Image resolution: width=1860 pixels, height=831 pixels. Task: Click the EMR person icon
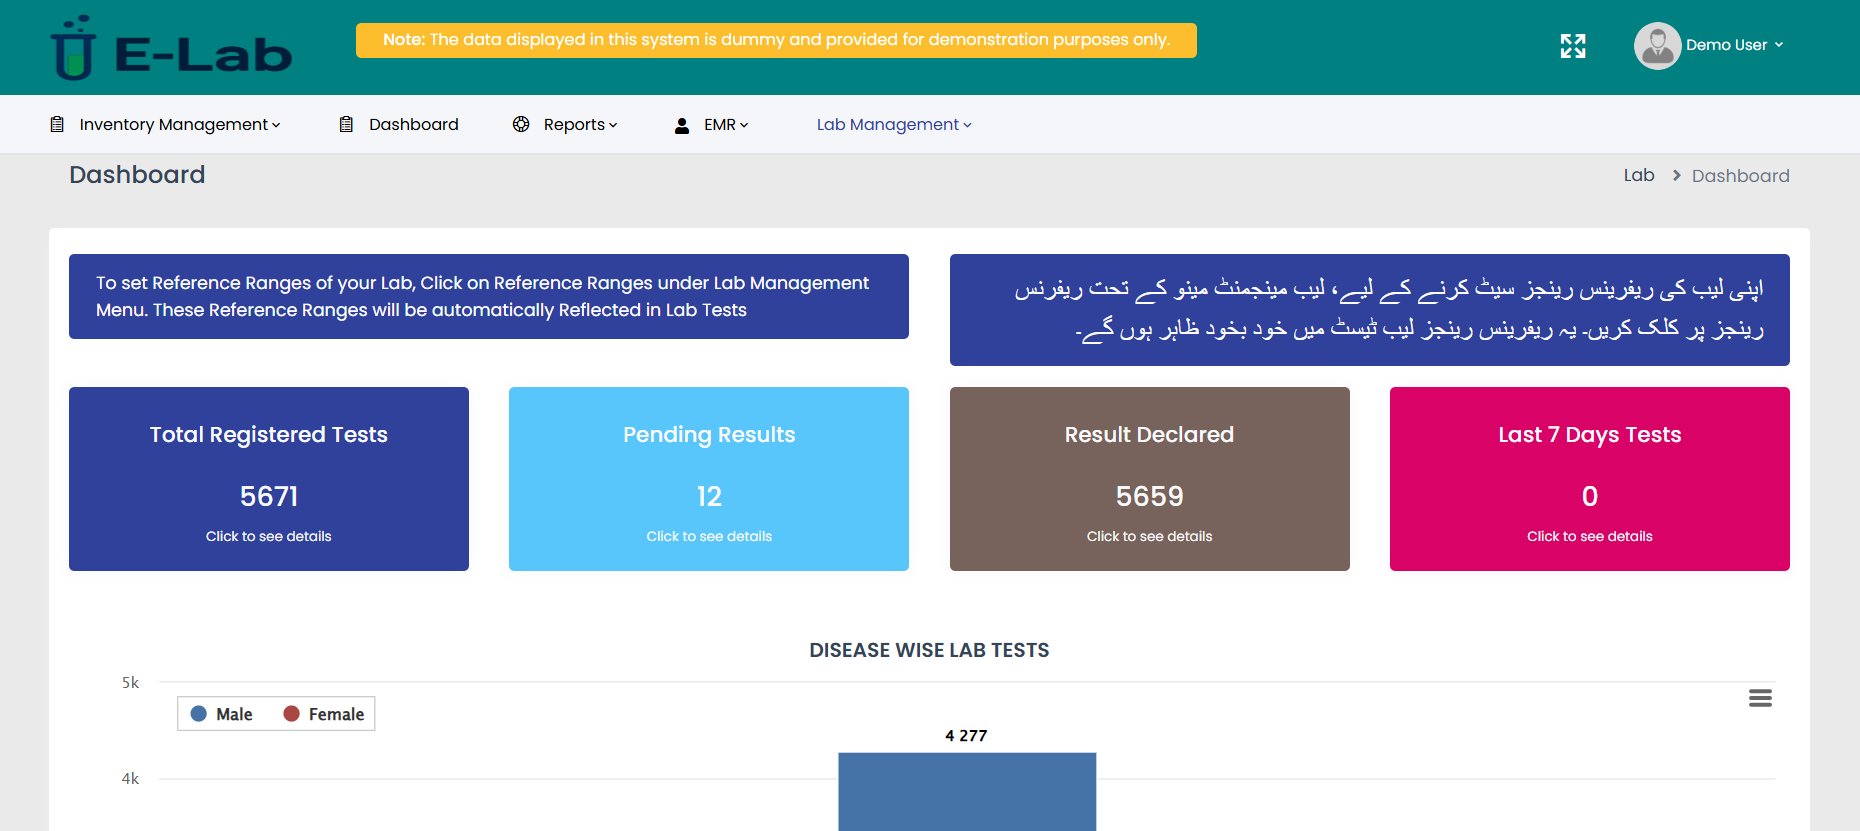[682, 126]
